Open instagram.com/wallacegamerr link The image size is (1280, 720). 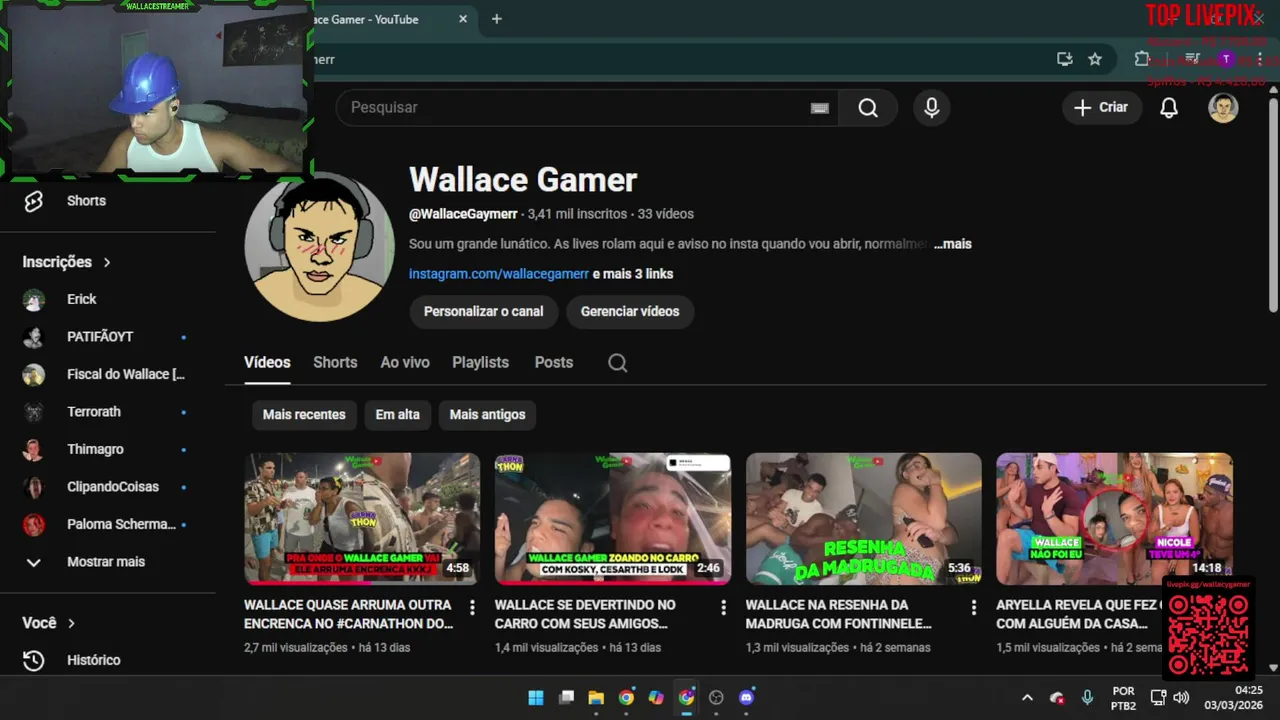coord(499,274)
